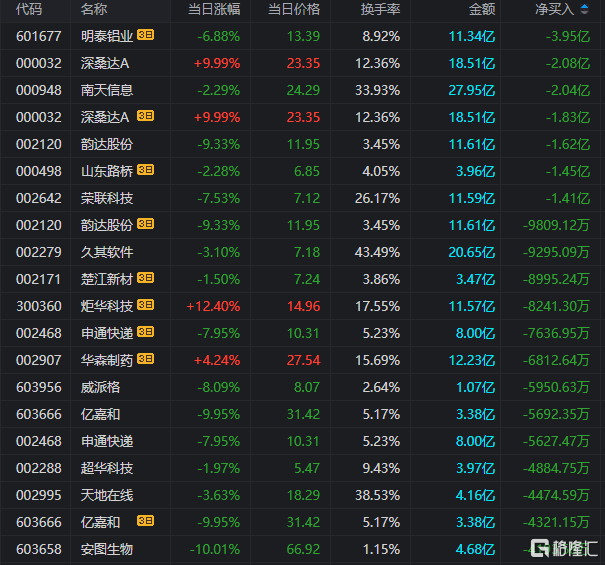Viewport: 605px width, 565px height.
Task: Open stock code 000948
Action: tap(39, 90)
